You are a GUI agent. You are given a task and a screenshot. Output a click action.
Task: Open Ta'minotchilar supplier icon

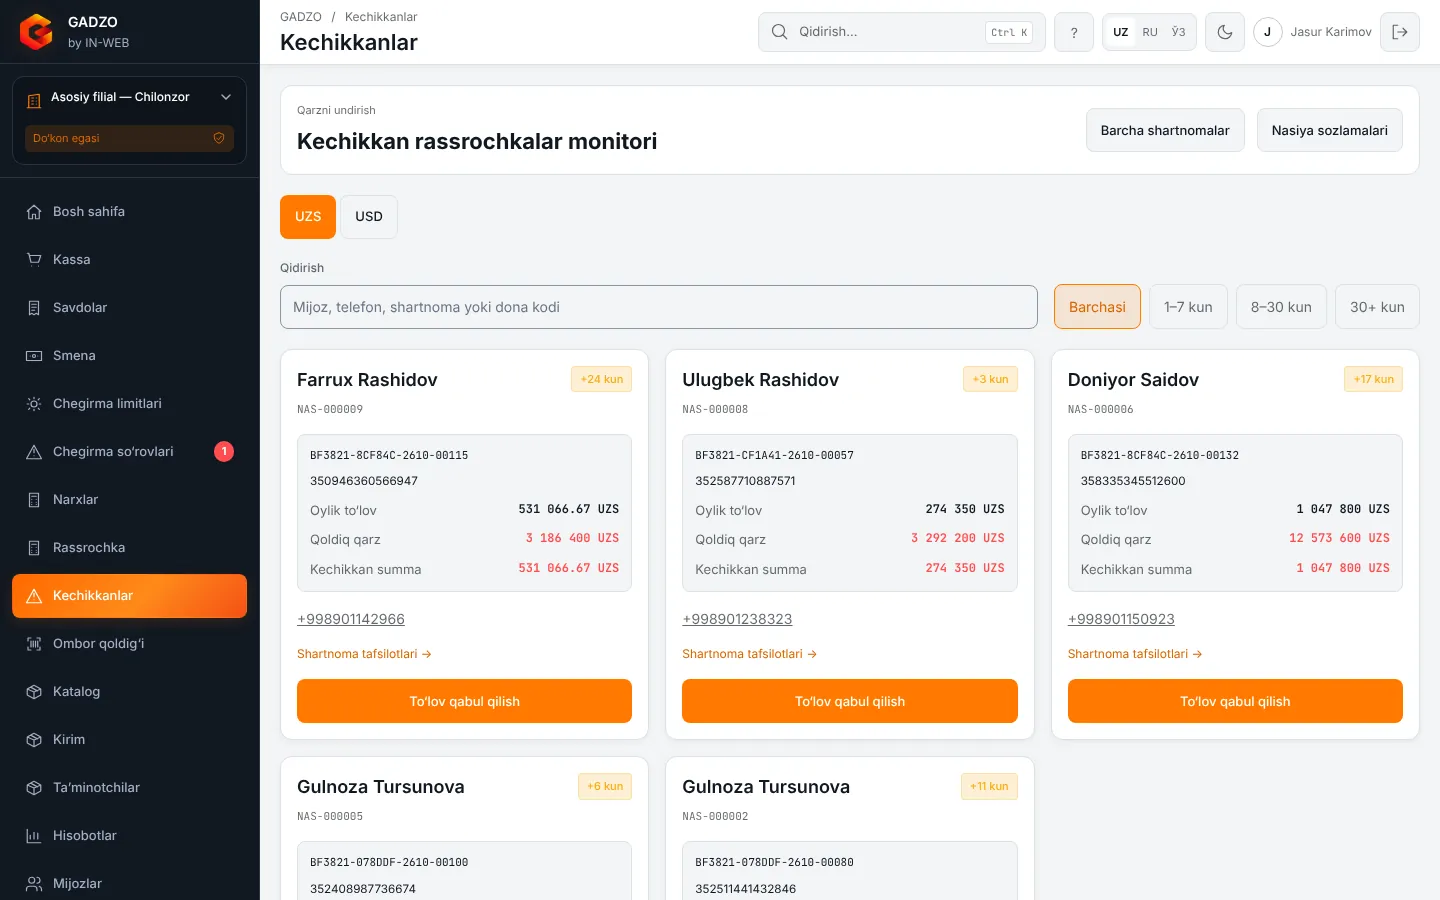tap(34, 788)
